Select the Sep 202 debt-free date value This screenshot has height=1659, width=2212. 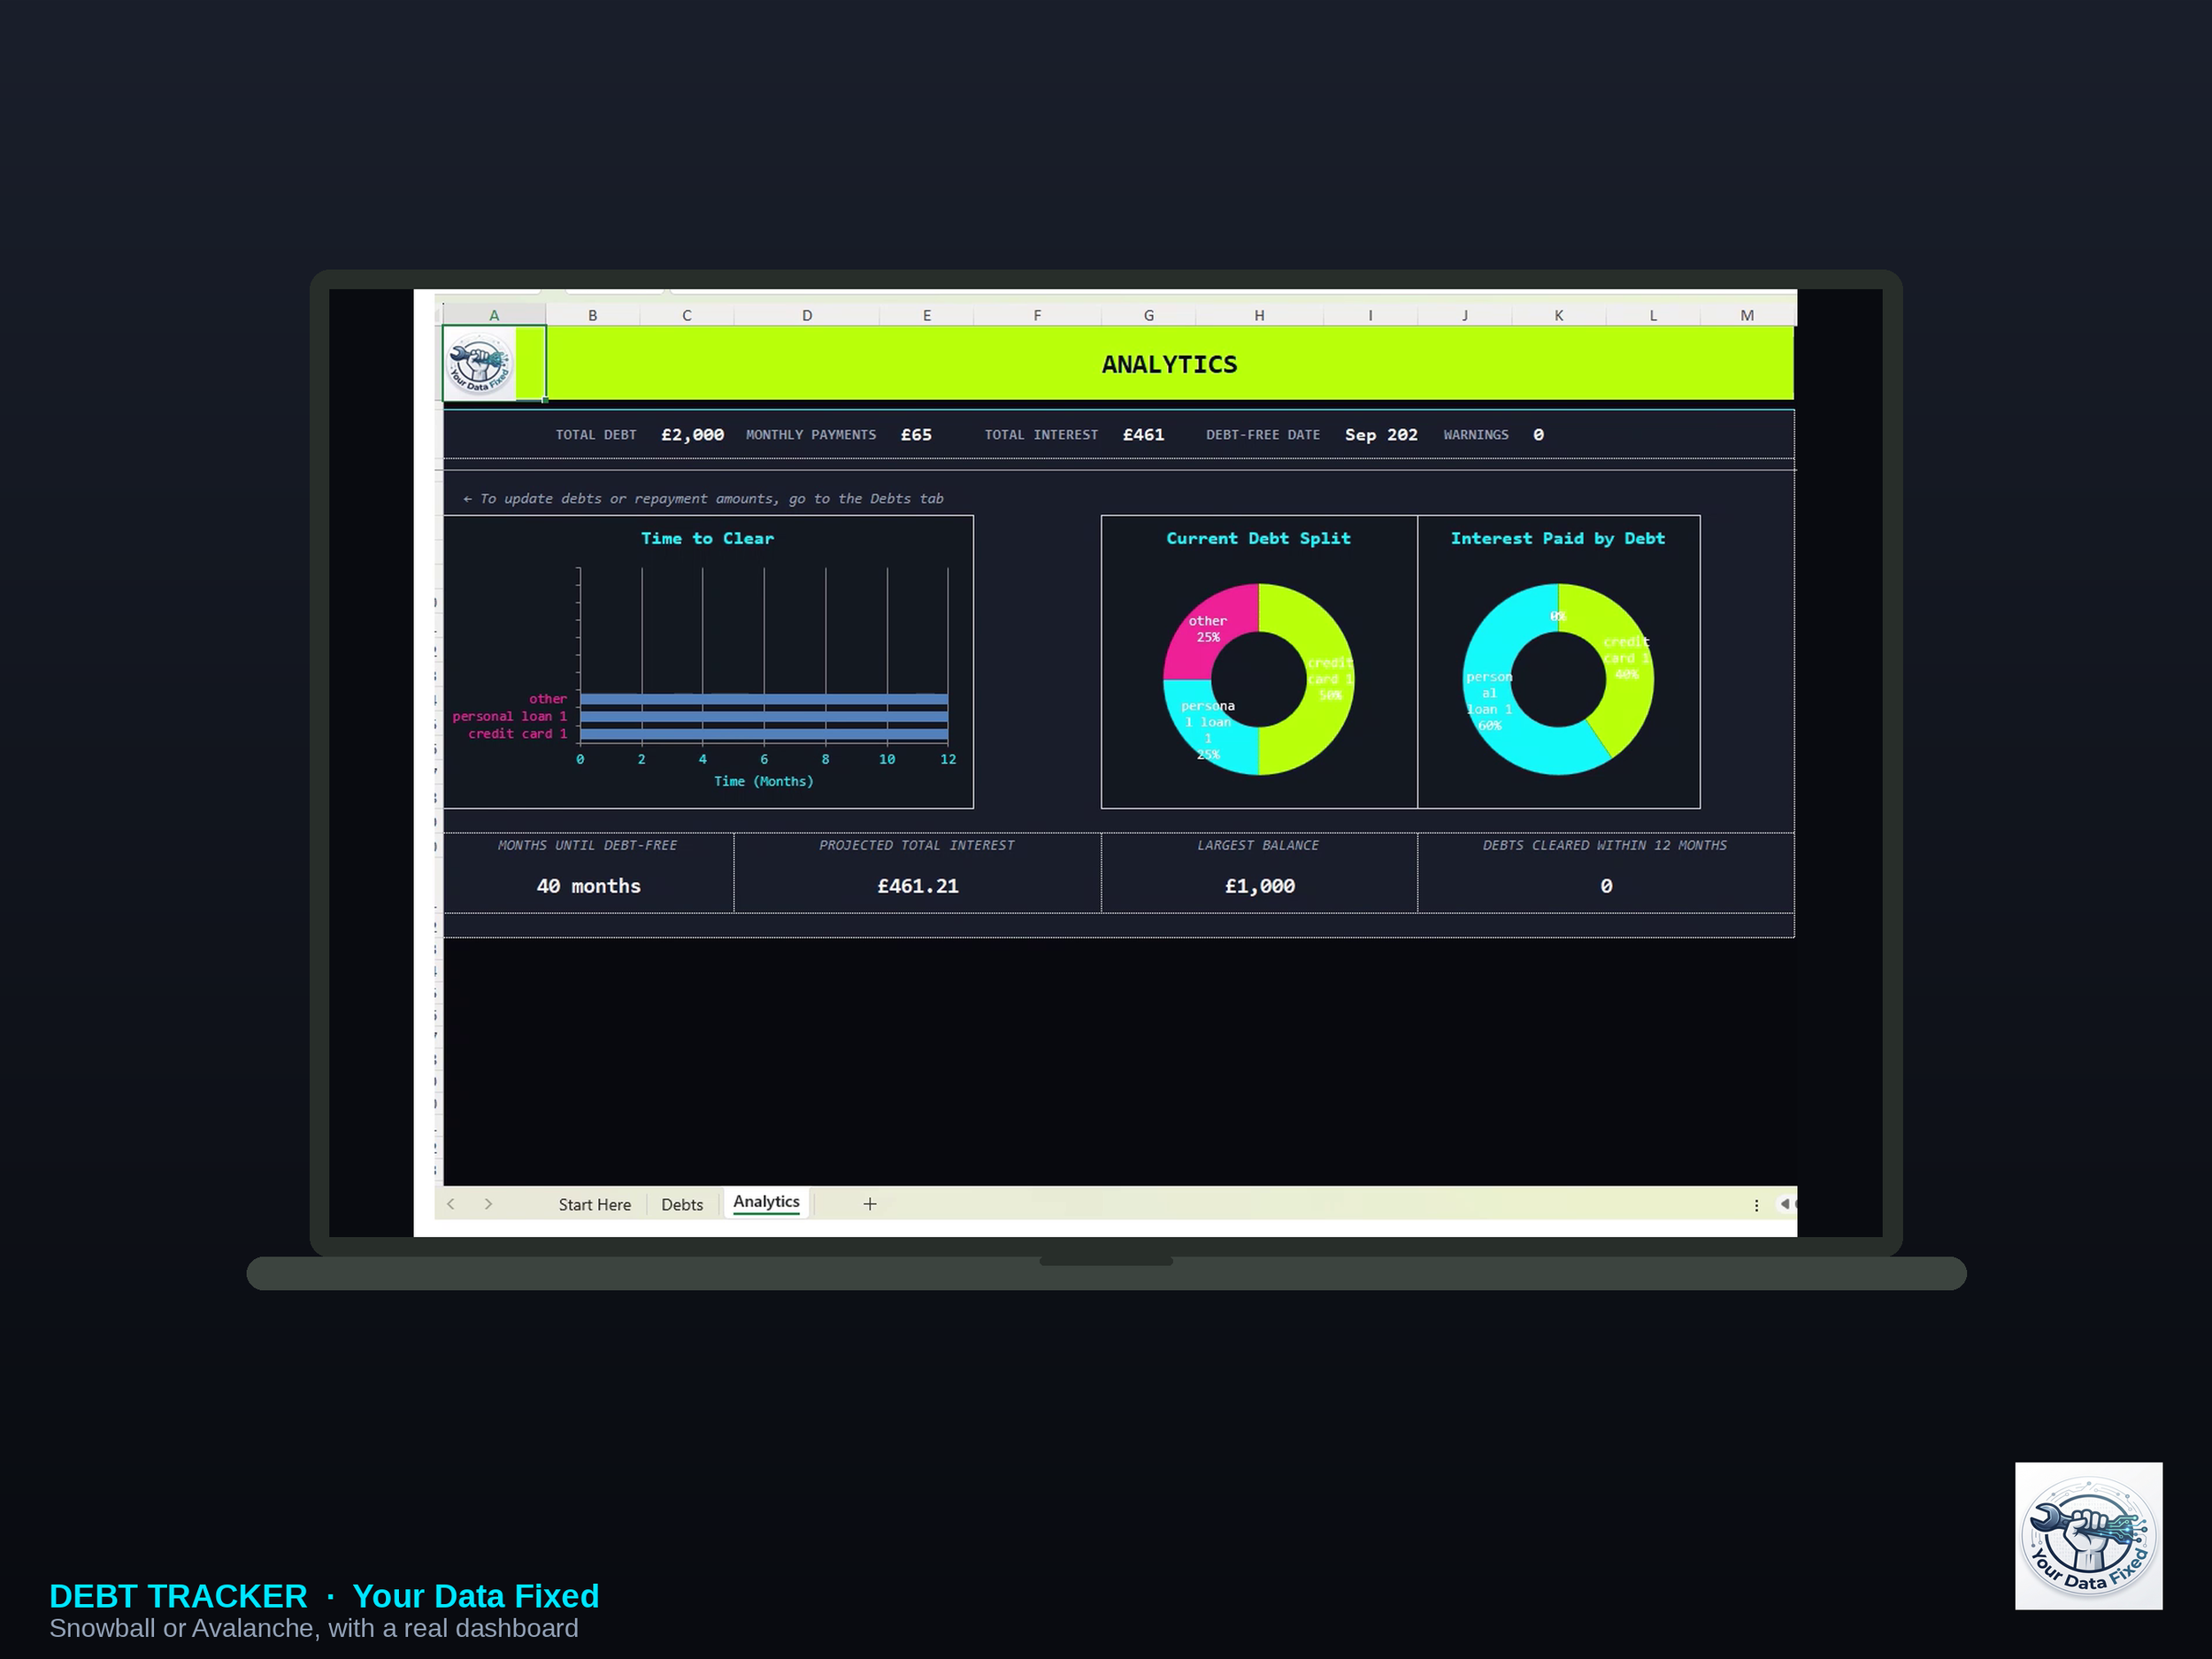click(1381, 435)
